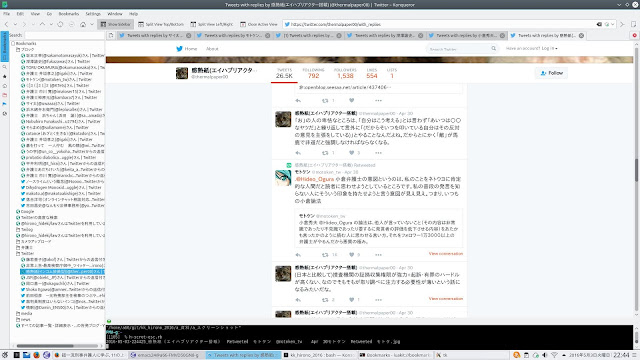Click the Stop loading icon
The height and width of the screenshot is (360, 640).
pyautogui.click(x=71, y=24)
